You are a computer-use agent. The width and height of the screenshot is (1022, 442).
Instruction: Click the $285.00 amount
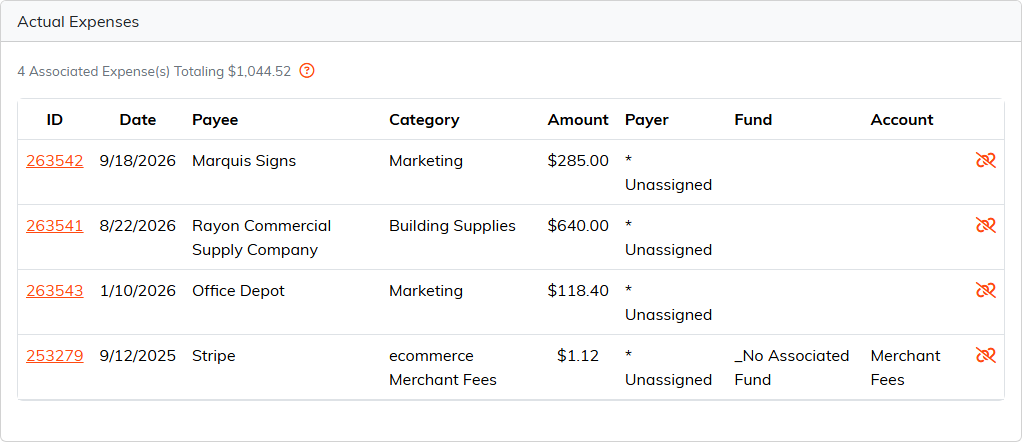[x=578, y=161]
